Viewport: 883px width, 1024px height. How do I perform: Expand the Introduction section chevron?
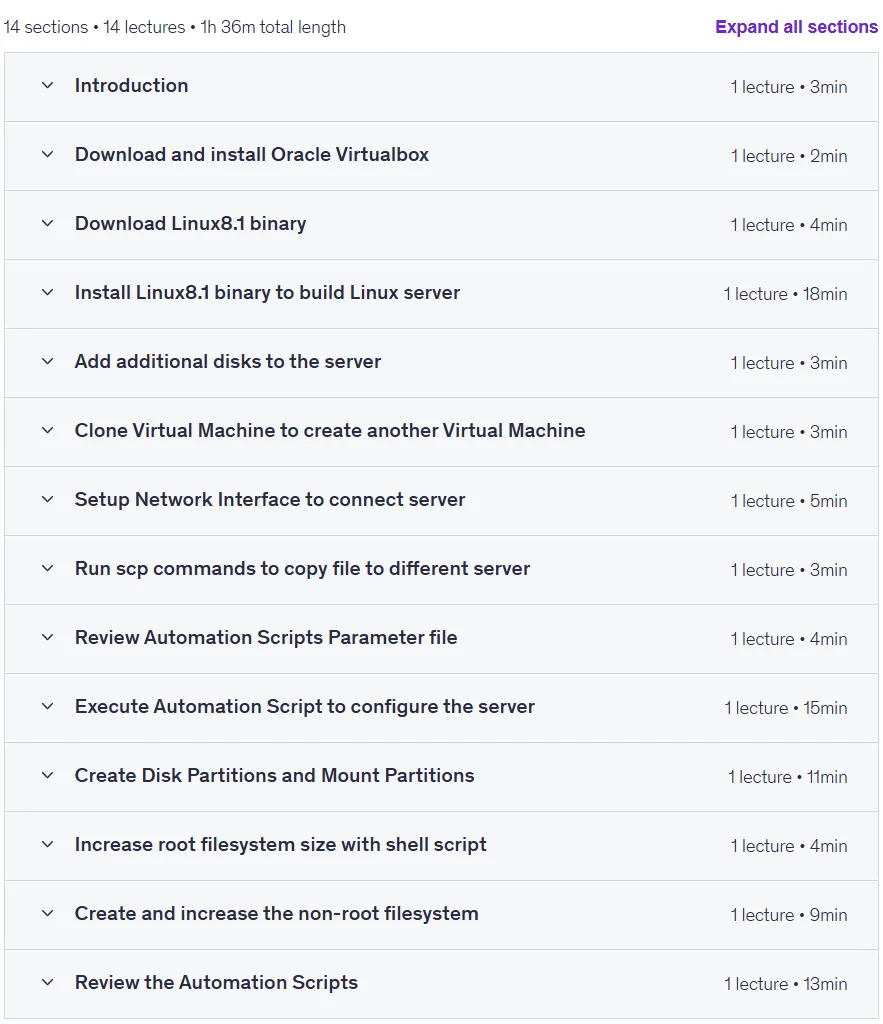click(48, 86)
